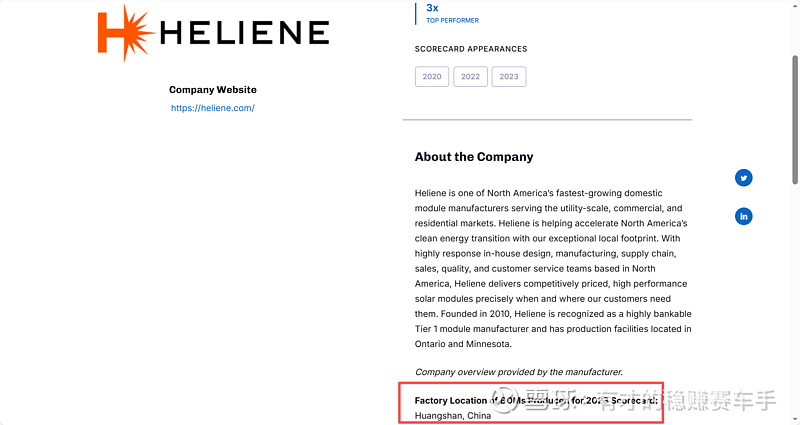The height and width of the screenshot is (425, 800).
Task: Click the 3x performer count
Action: (433, 8)
